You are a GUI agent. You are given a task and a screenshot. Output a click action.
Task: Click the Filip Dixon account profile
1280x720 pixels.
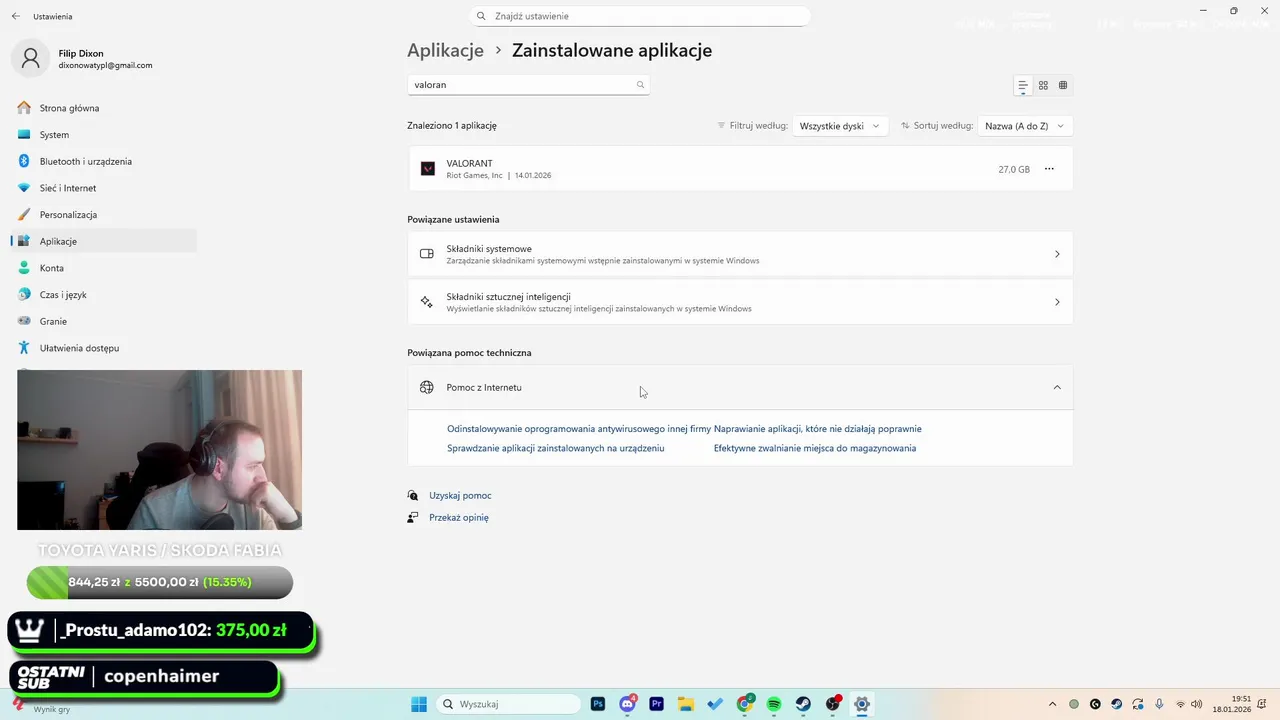coord(84,59)
